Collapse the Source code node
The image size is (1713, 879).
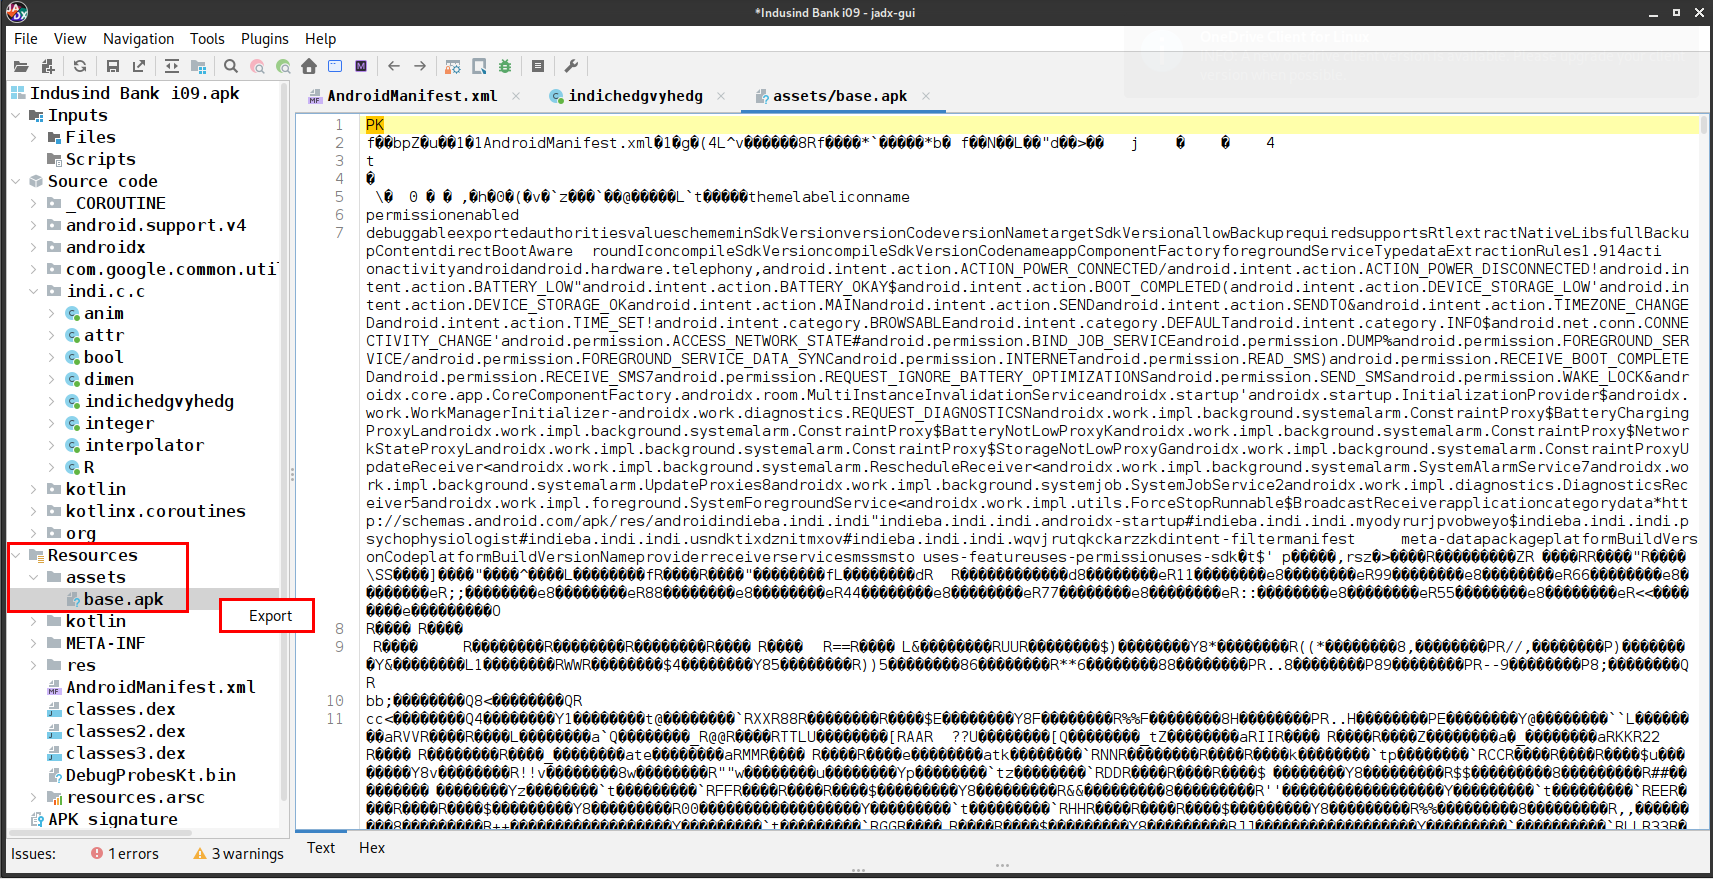coord(16,182)
